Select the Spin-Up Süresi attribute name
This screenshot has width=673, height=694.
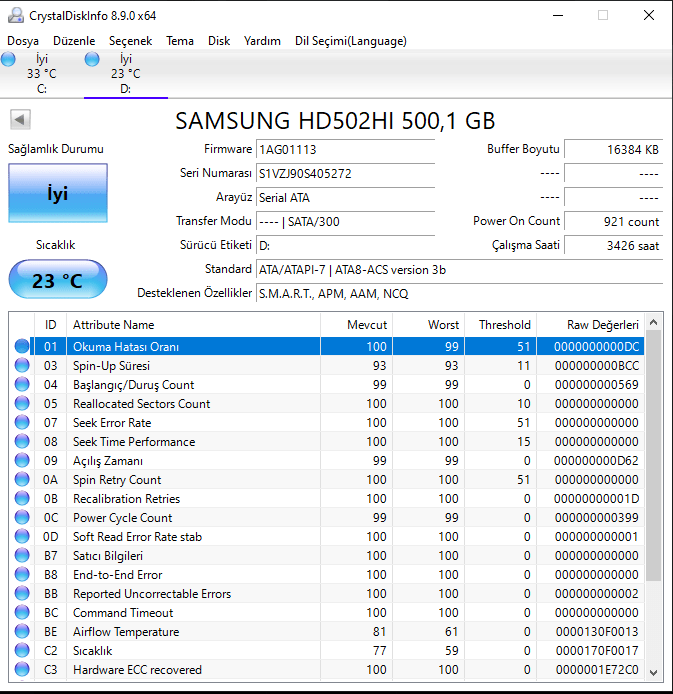112,366
